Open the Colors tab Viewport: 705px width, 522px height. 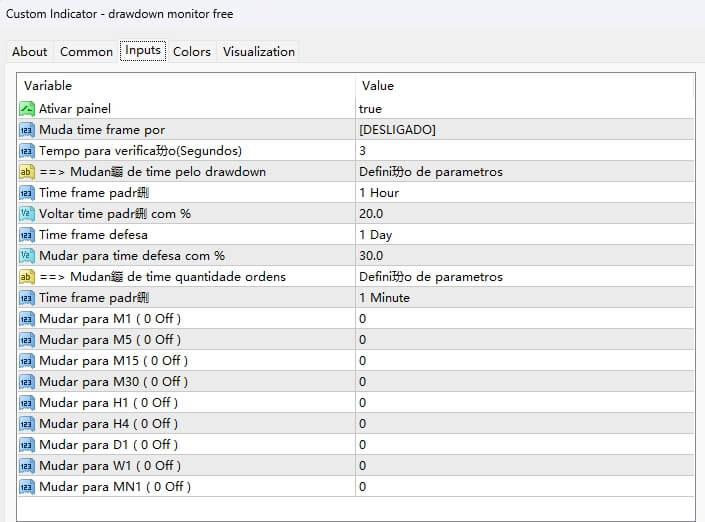point(192,52)
